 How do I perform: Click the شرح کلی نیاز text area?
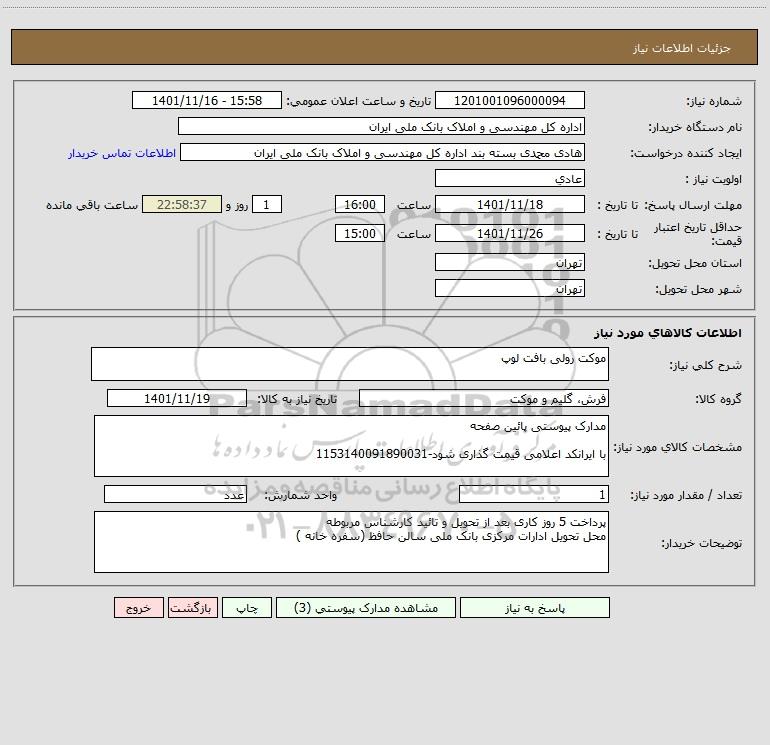coord(350,364)
